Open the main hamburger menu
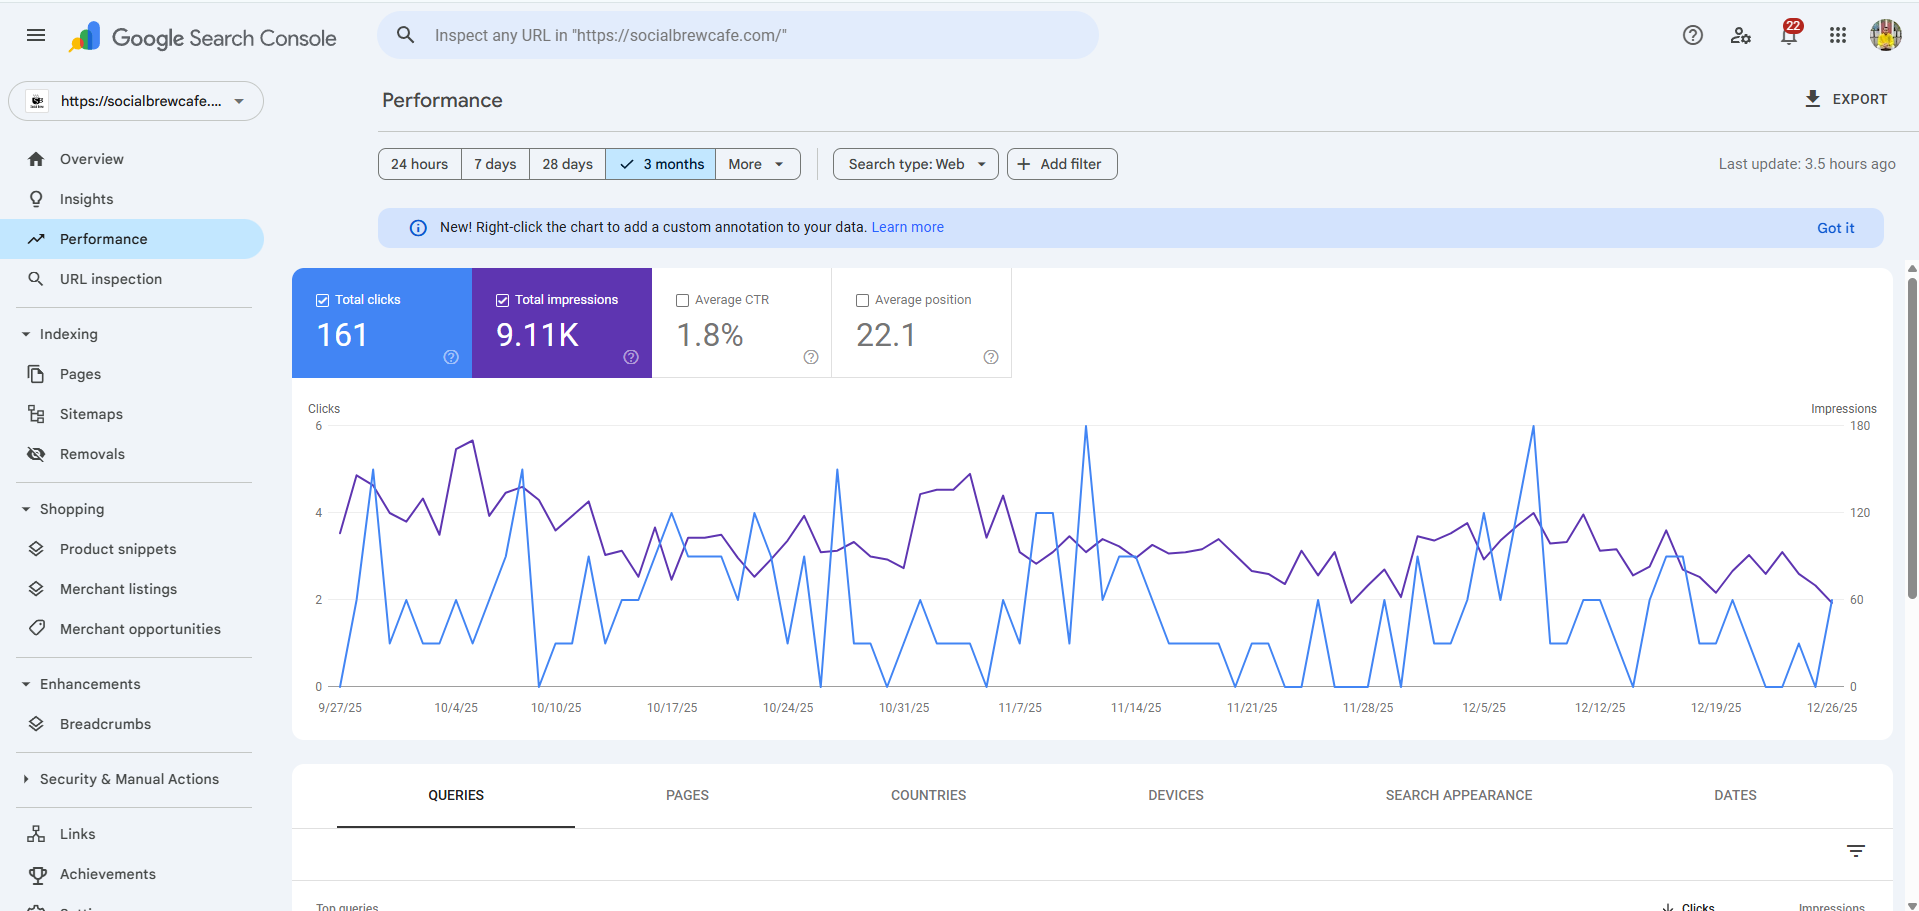Viewport: 1919px width, 911px height. click(36, 36)
